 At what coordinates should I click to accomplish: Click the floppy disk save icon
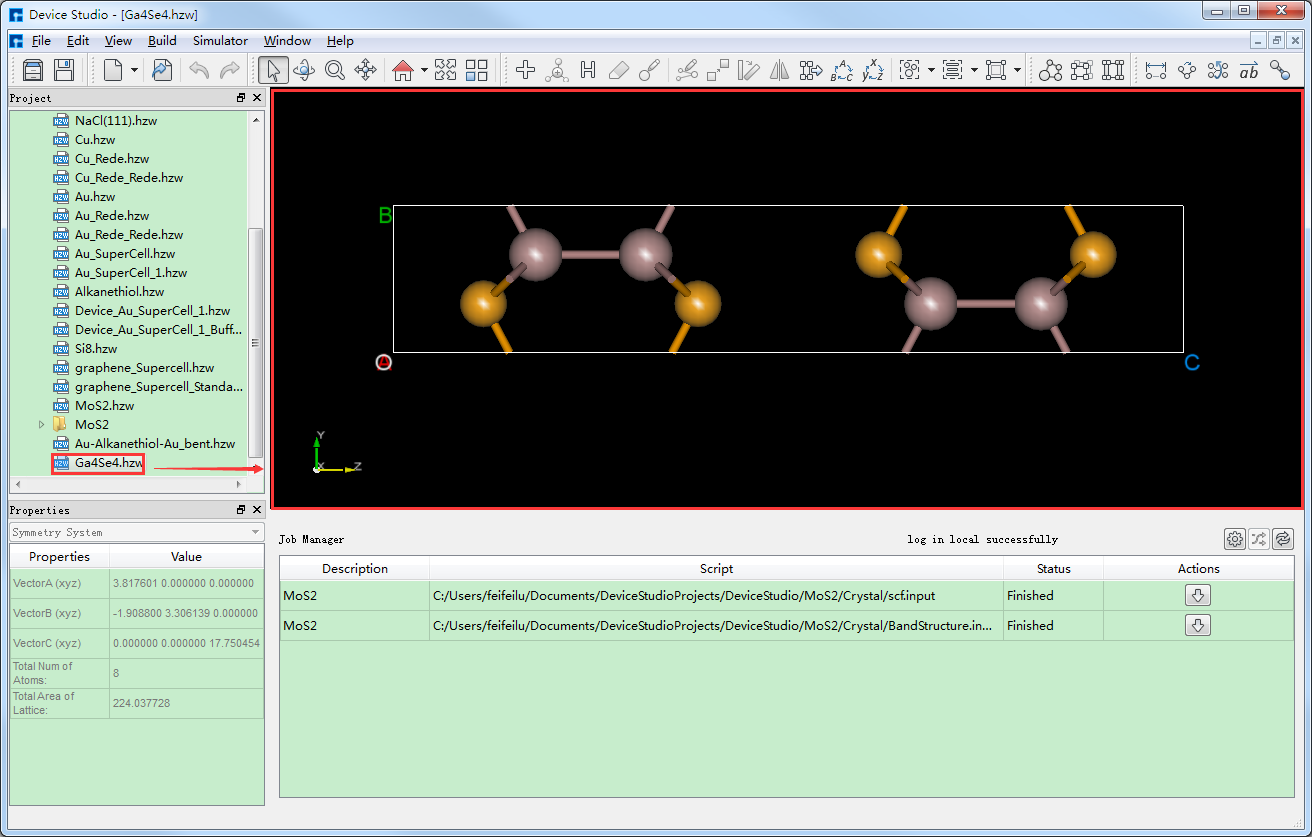tap(64, 70)
